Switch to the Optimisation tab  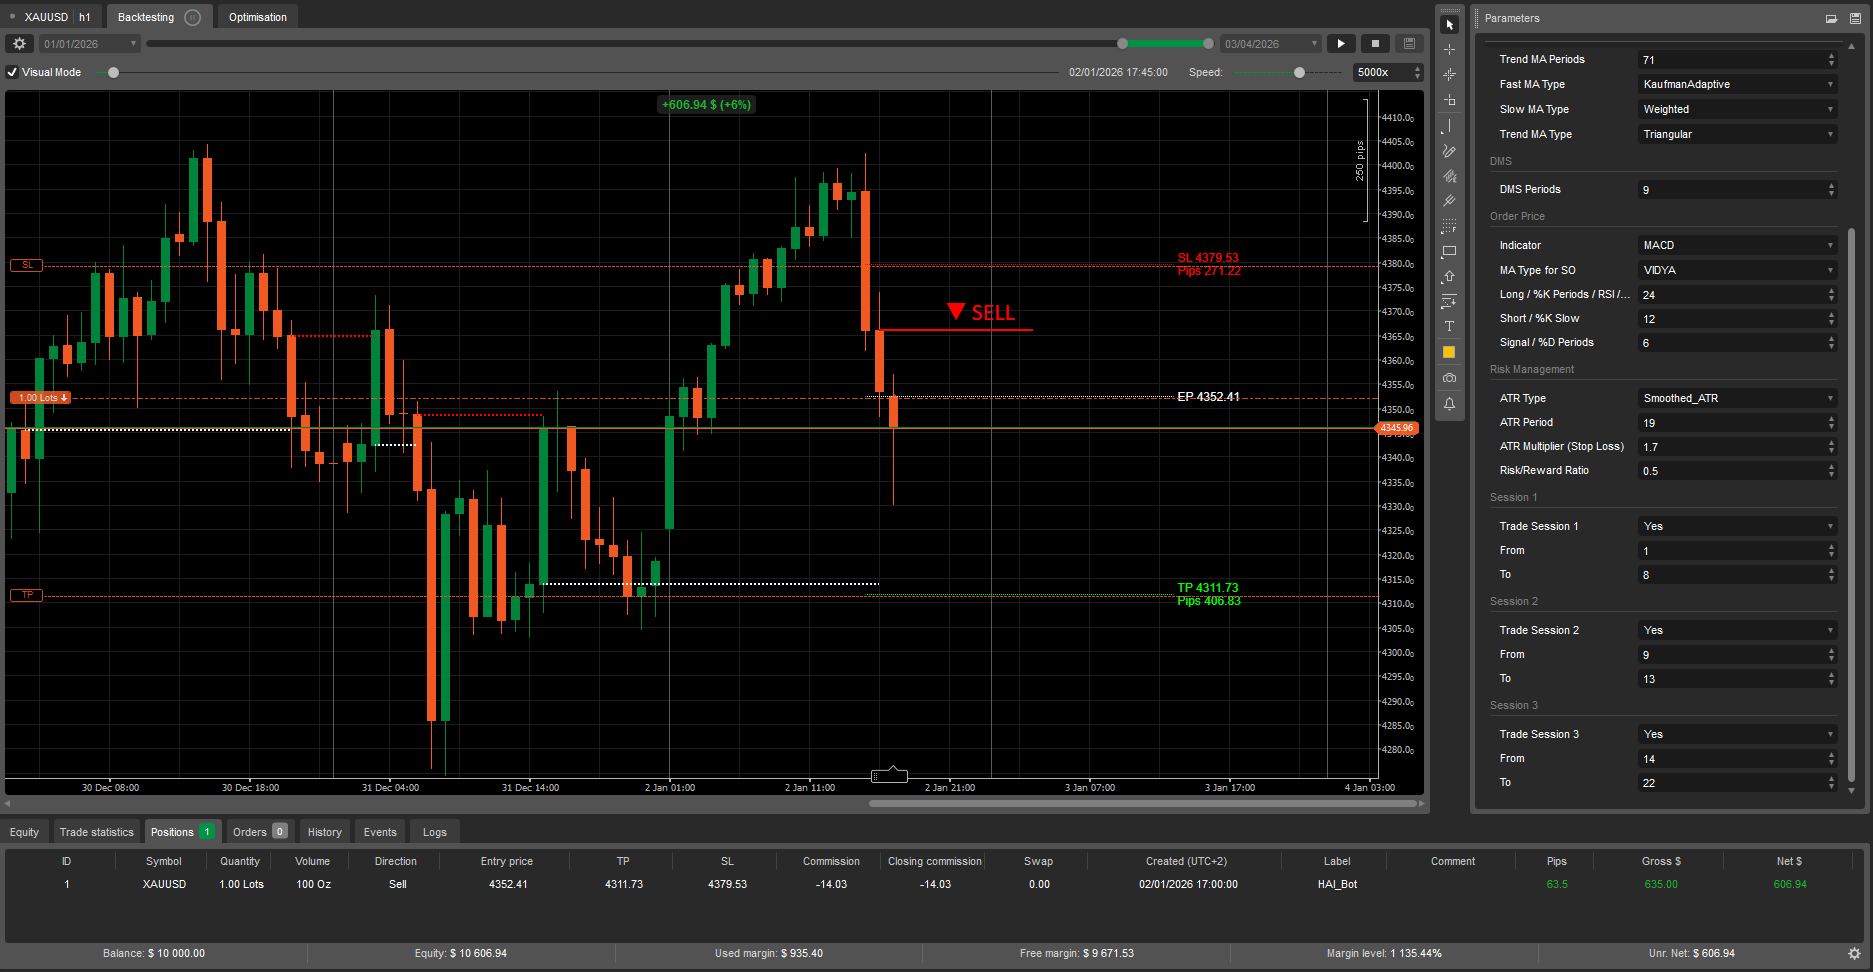point(257,17)
